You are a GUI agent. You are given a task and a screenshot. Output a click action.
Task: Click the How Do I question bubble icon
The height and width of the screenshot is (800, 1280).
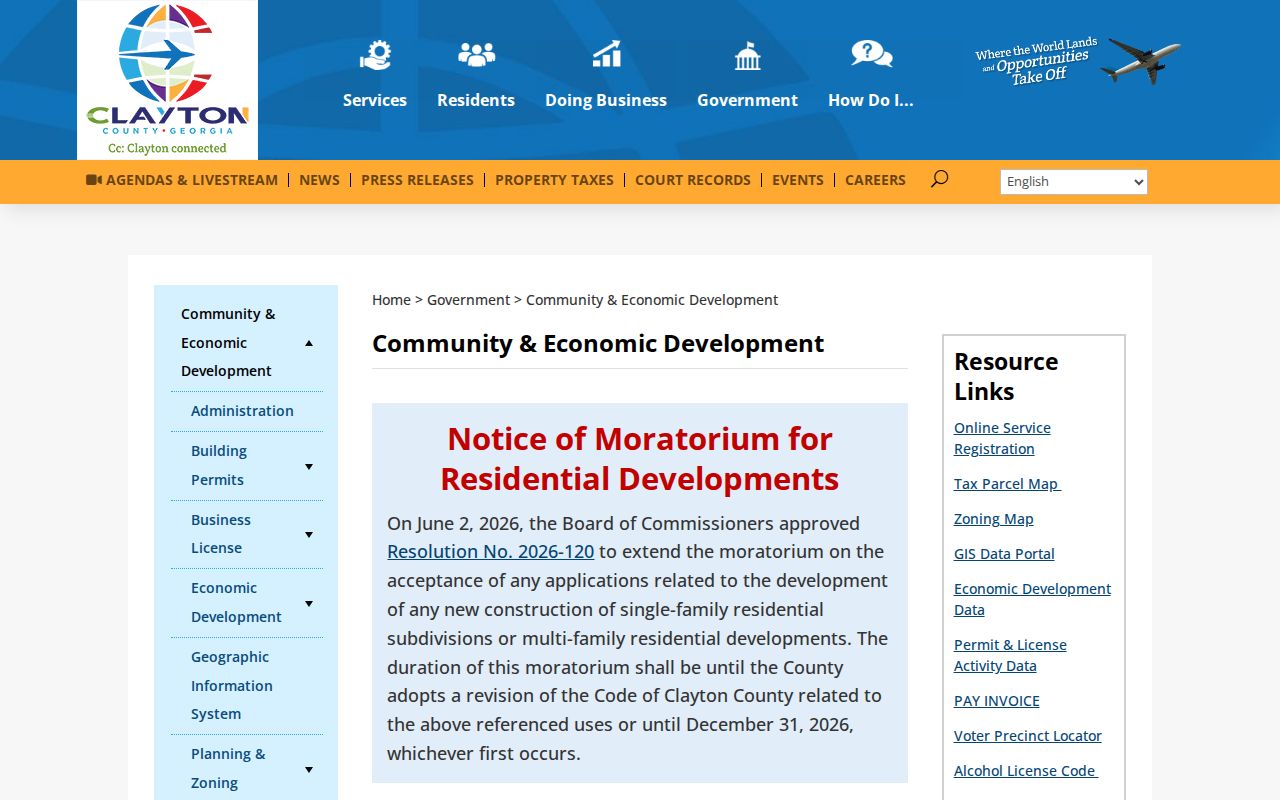[871, 54]
